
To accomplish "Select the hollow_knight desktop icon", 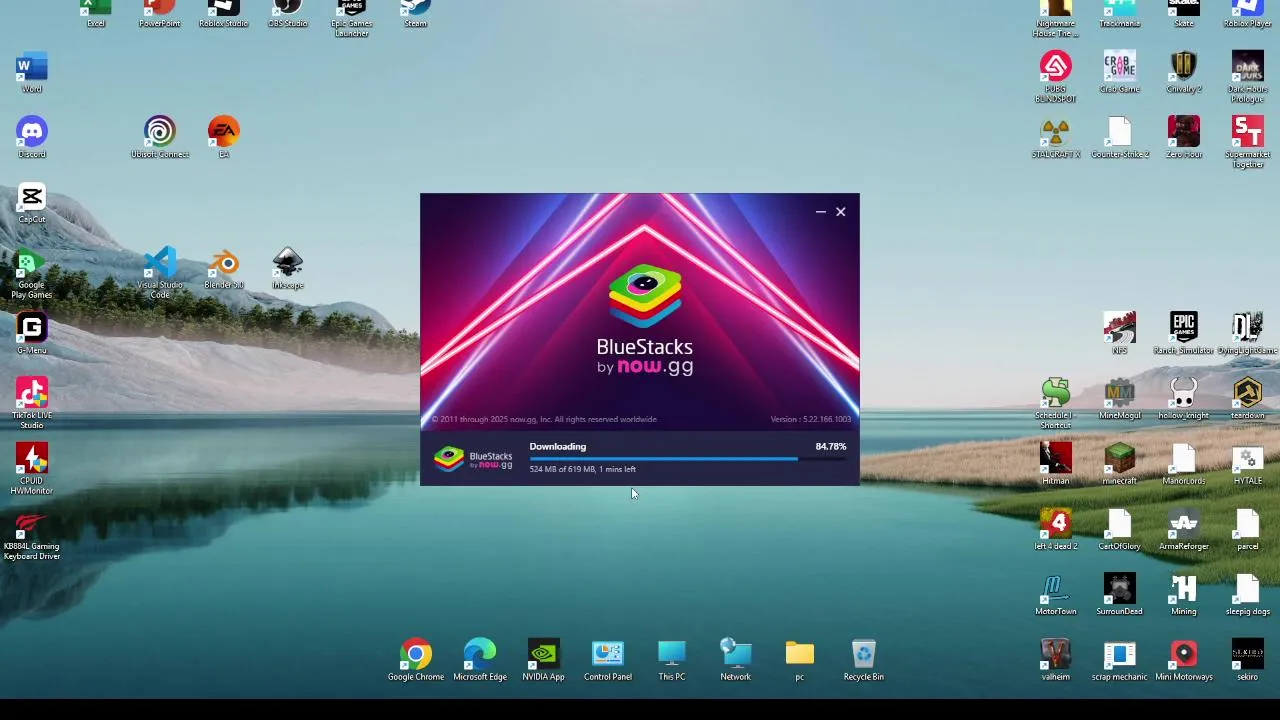I will [1184, 399].
